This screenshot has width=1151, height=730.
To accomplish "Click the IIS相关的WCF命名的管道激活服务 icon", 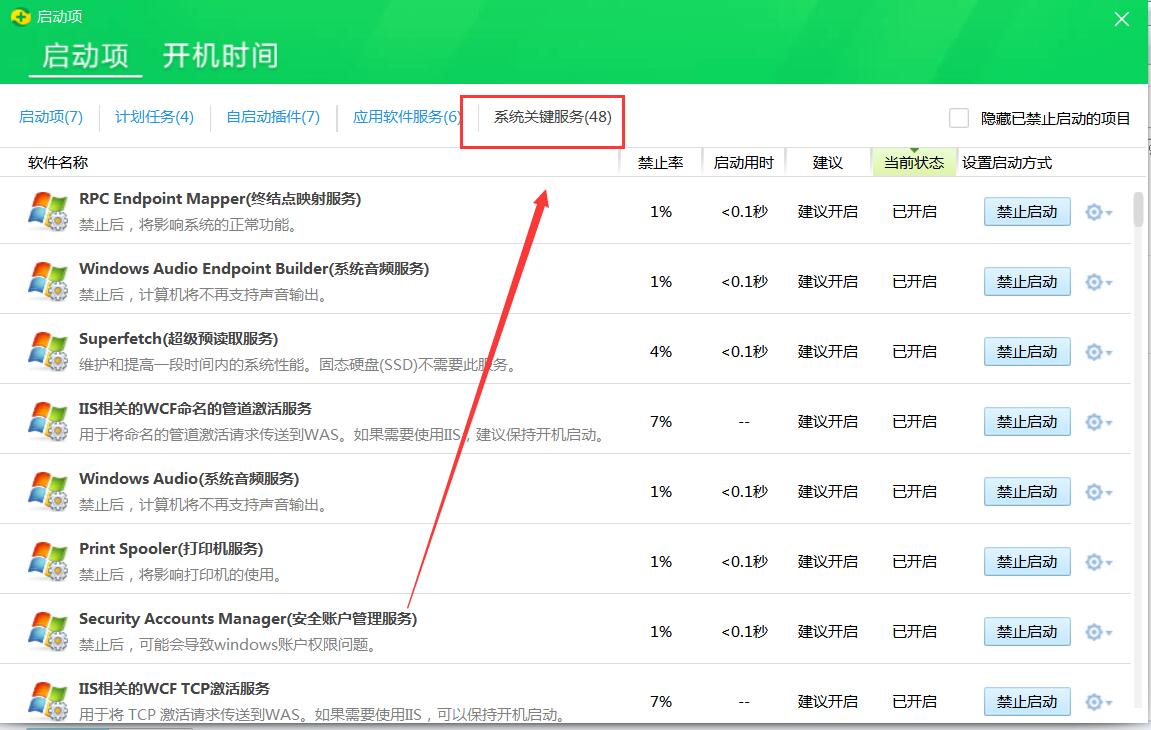I will pyautogui.click(x=47, y=420).
